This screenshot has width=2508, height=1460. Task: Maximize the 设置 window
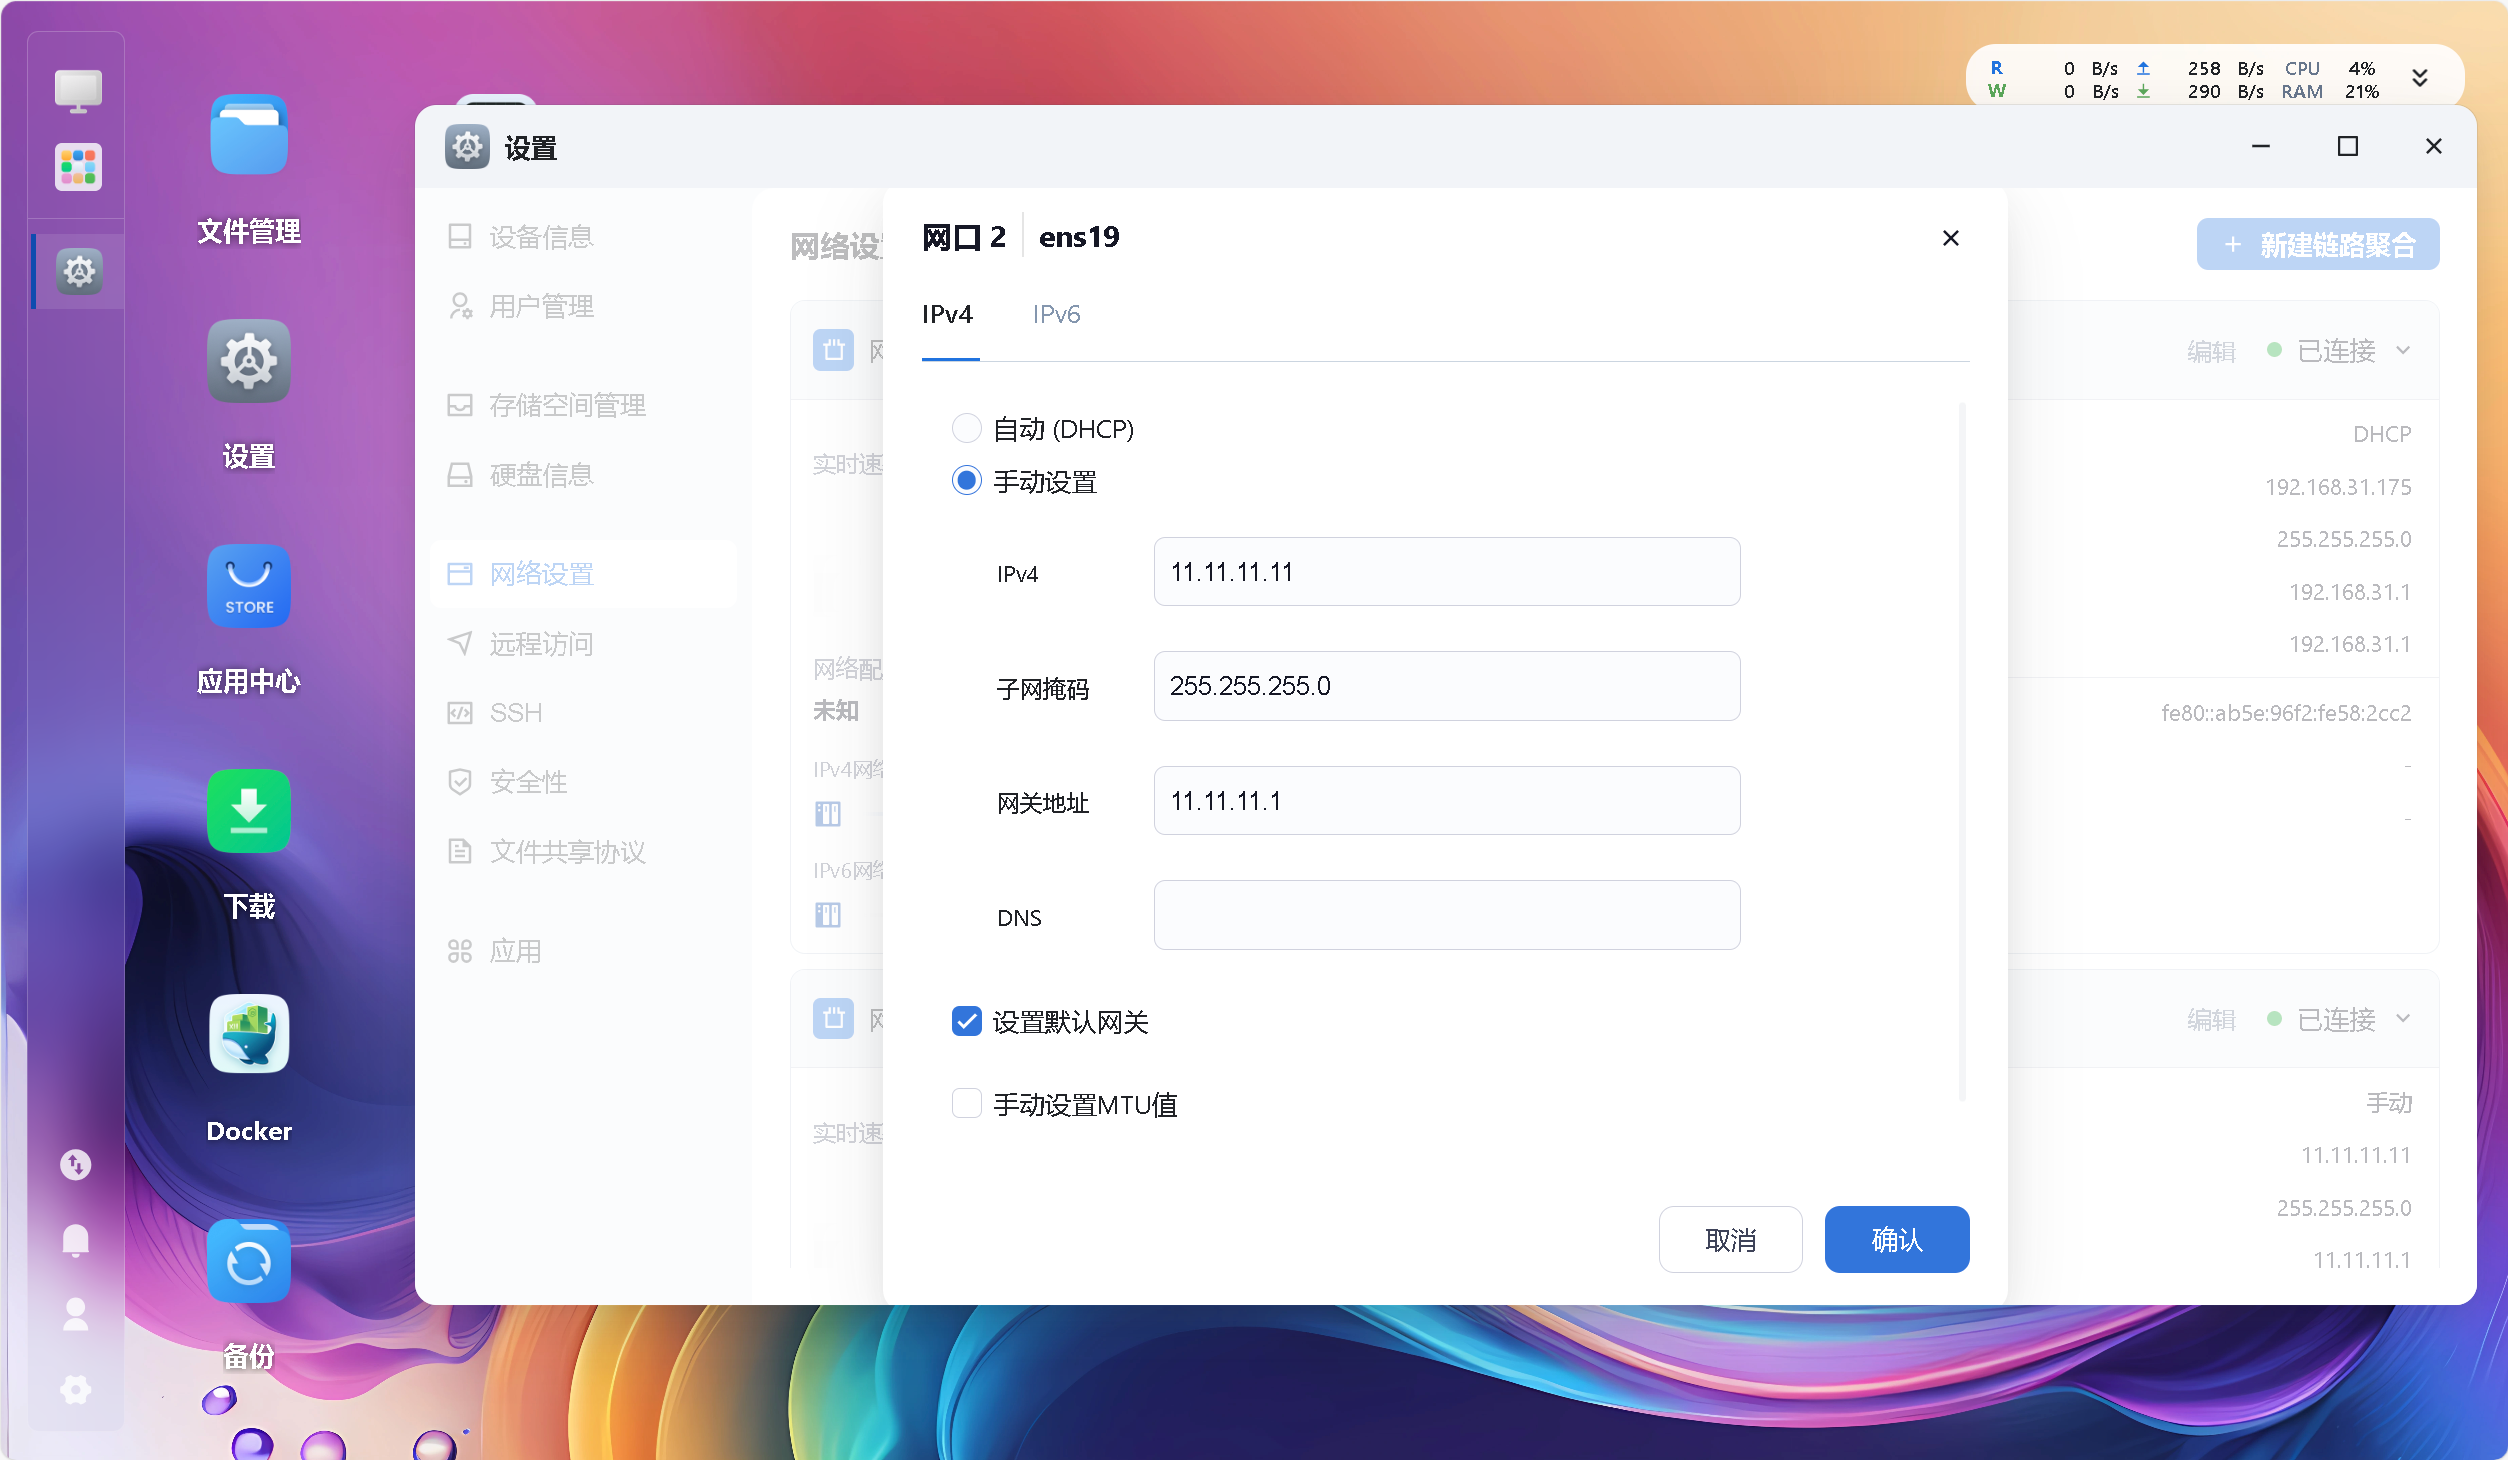2348,147
